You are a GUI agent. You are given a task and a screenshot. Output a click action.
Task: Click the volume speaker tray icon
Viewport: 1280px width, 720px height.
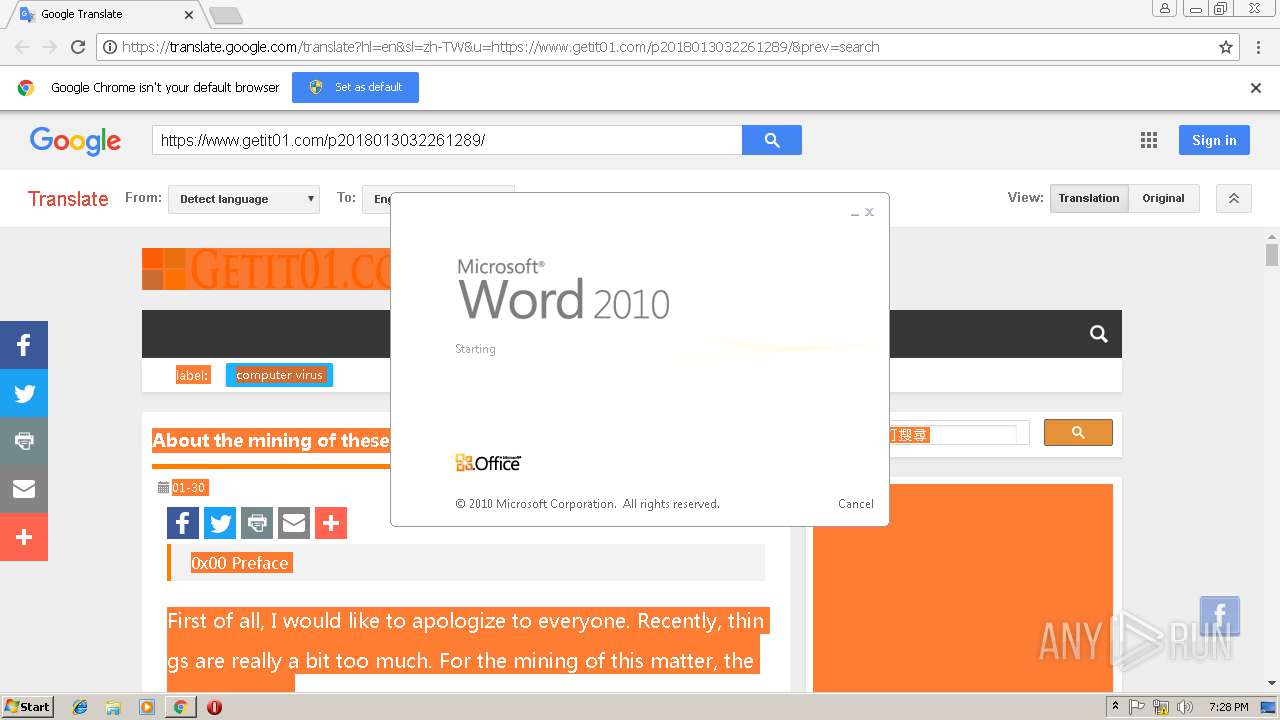tap(1185, 707)
